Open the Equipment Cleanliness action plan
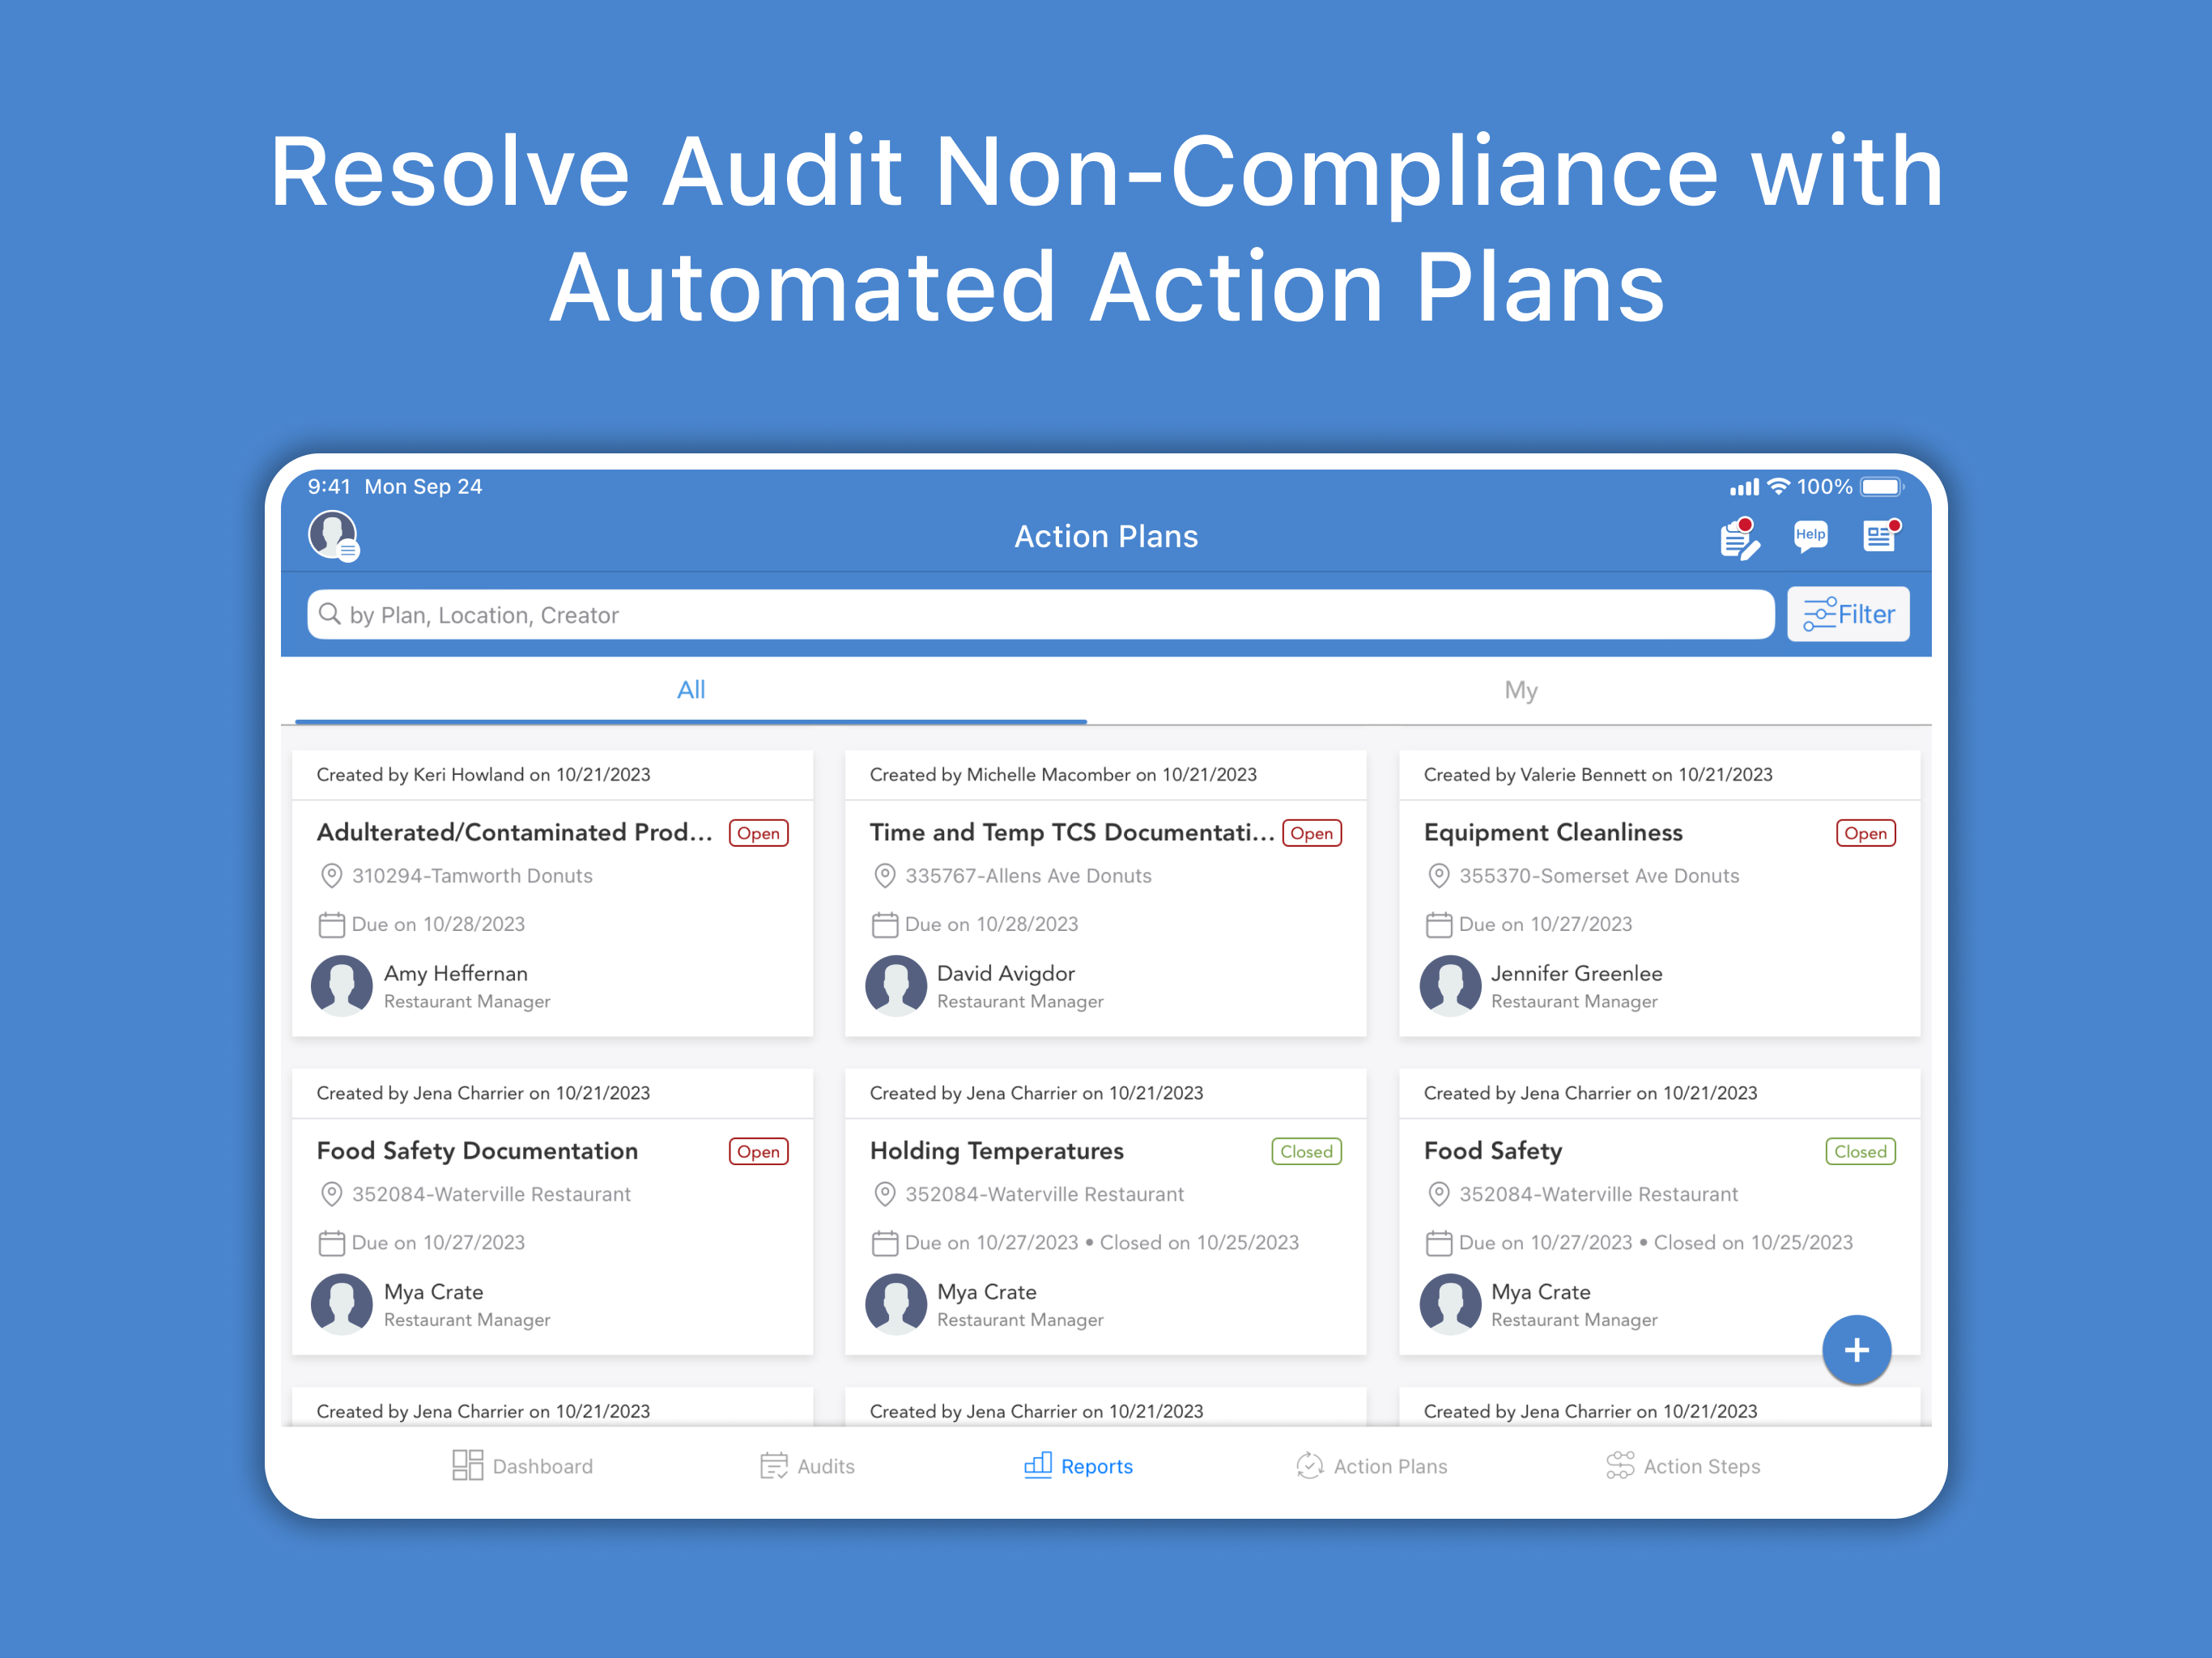 tap(1553, 832)
